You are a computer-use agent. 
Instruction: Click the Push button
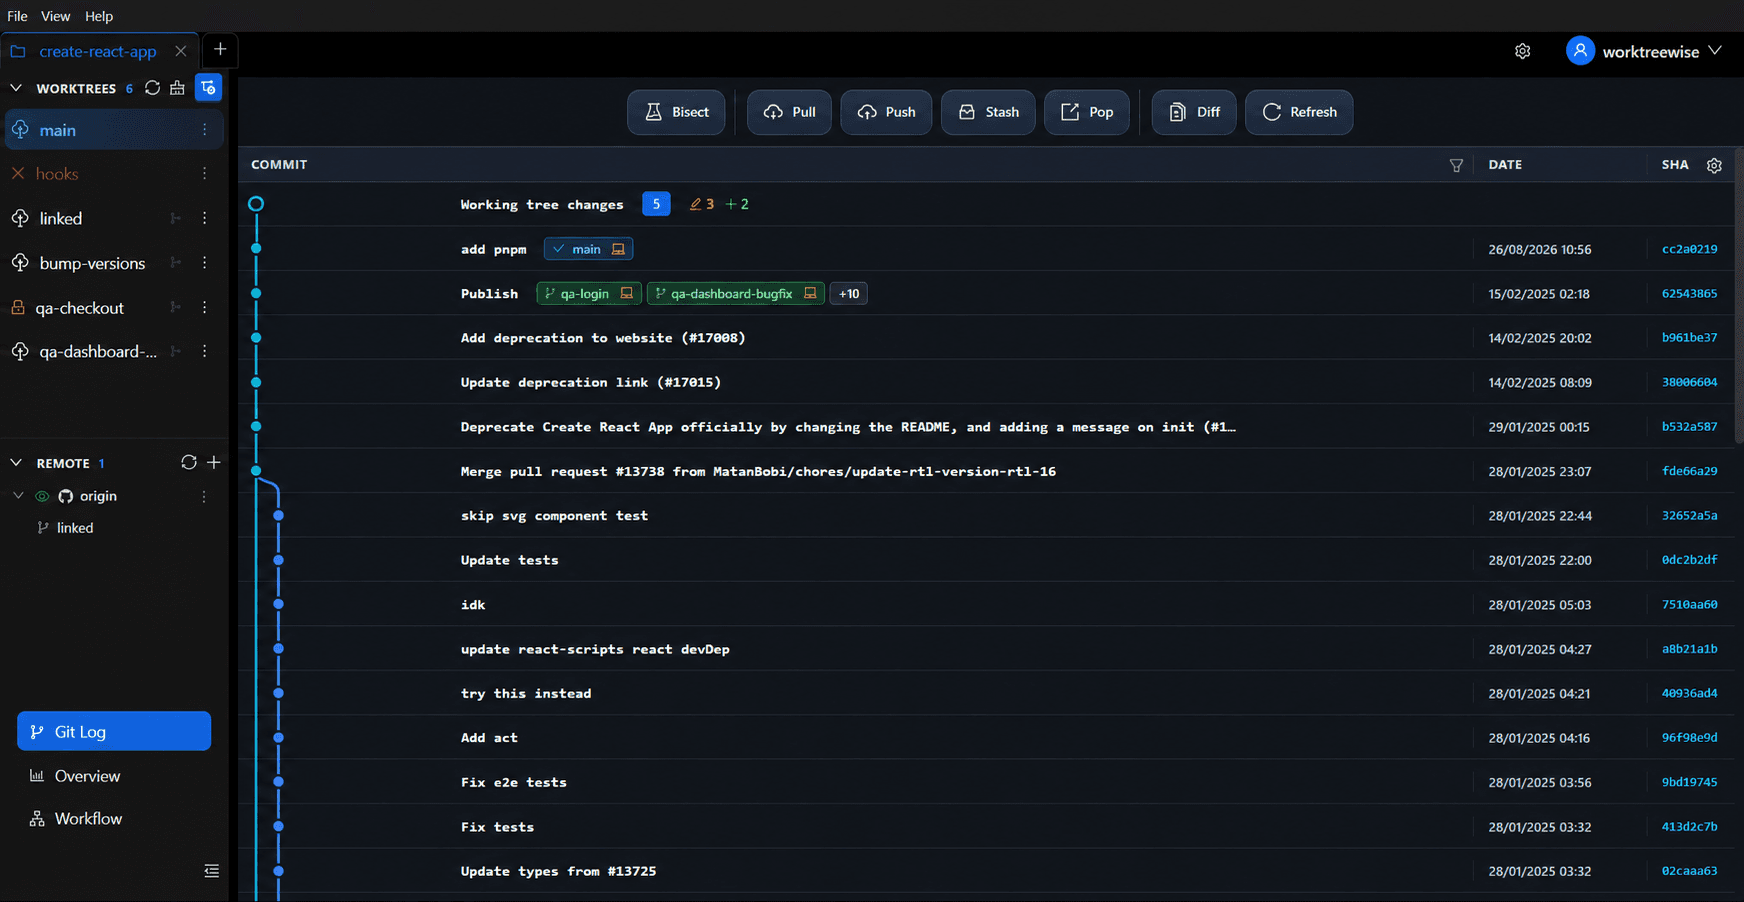pyautogui.click(x=886, y=112)
